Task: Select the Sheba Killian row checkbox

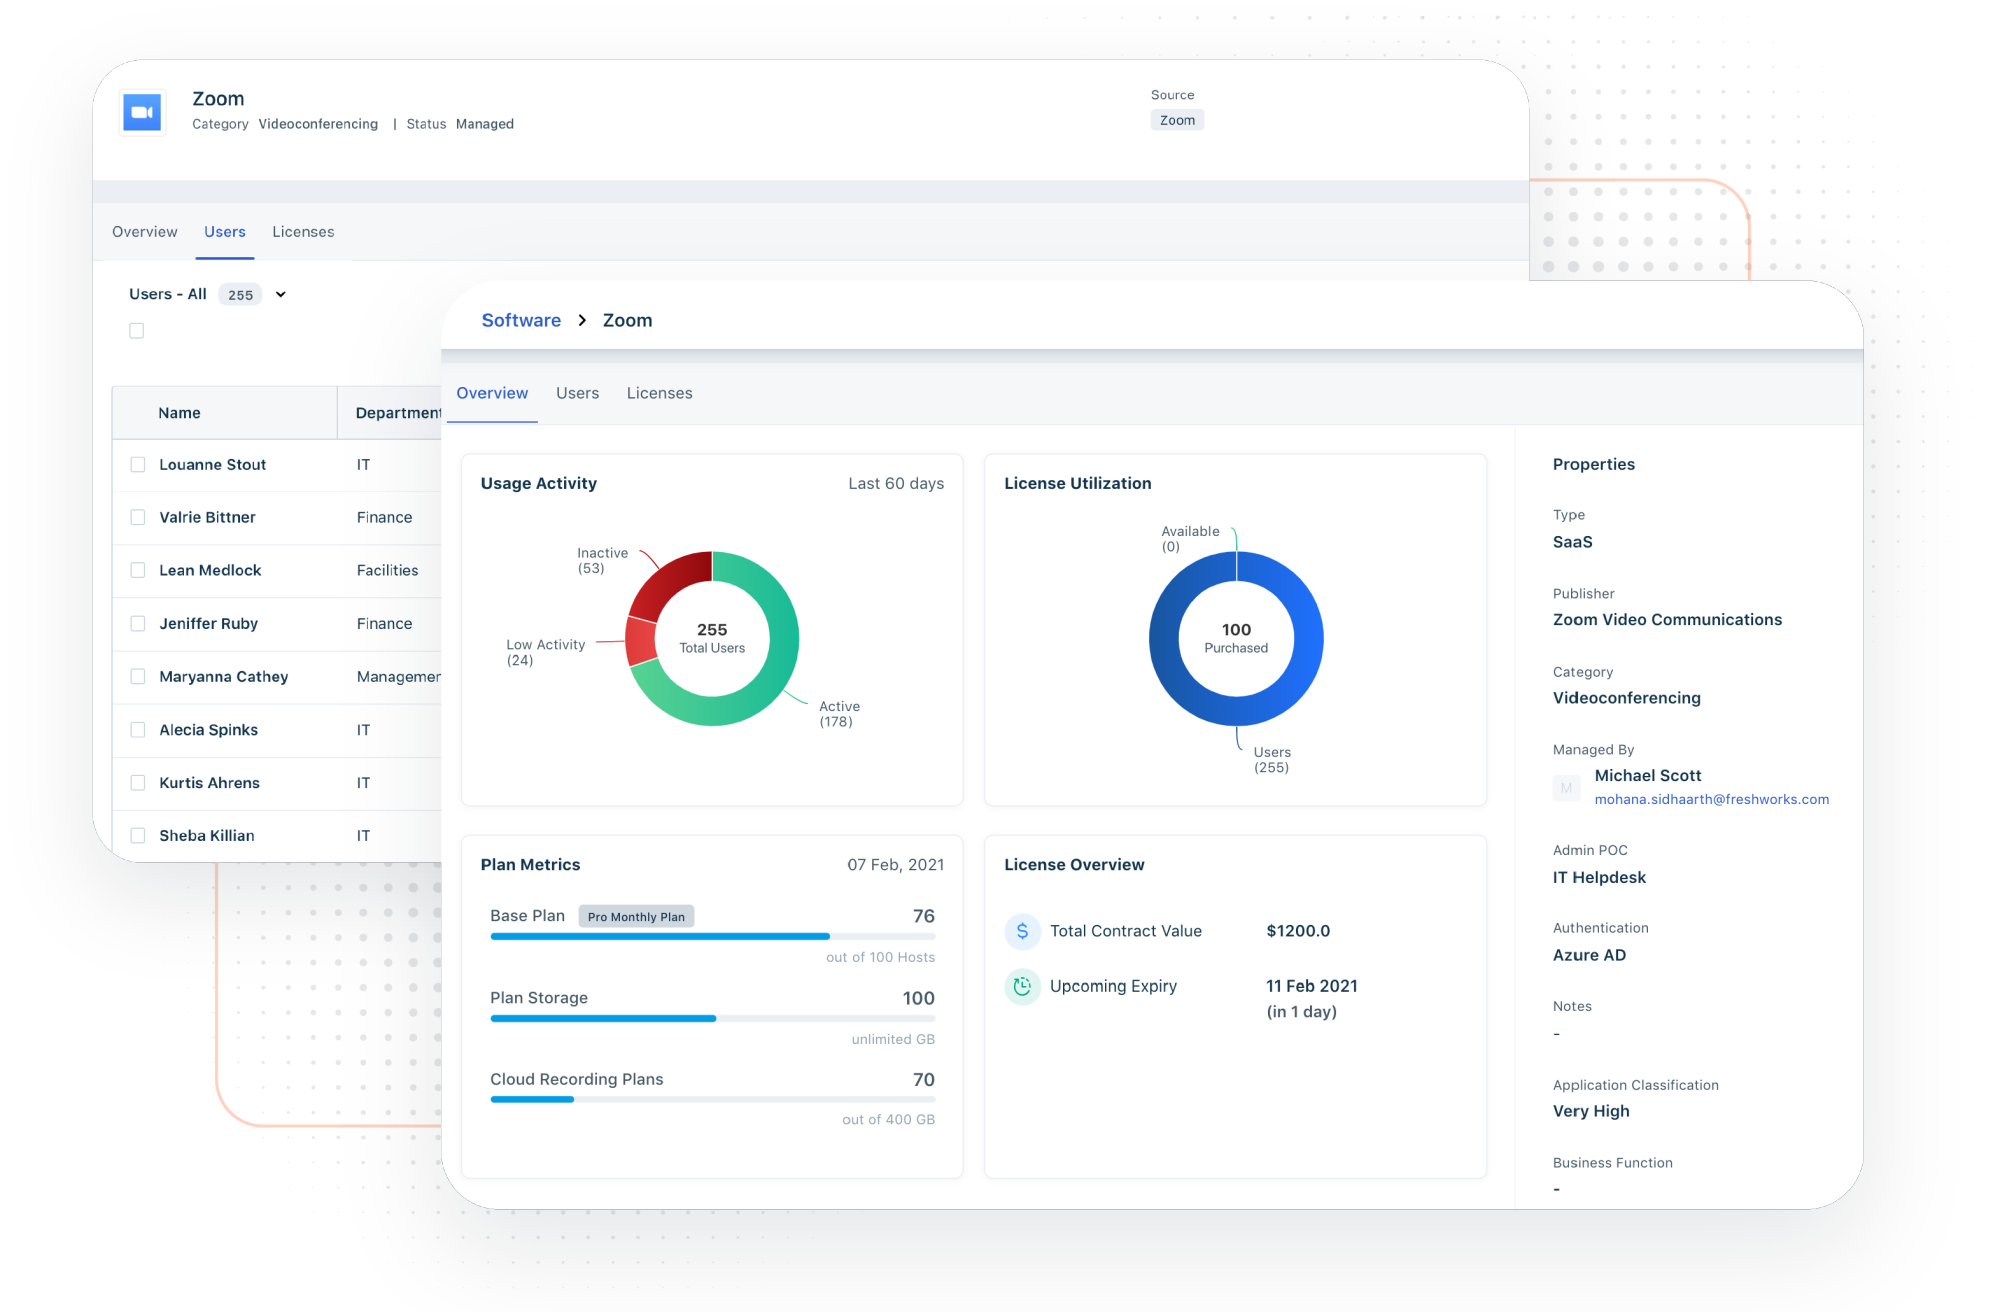Action: click(138, 836)
